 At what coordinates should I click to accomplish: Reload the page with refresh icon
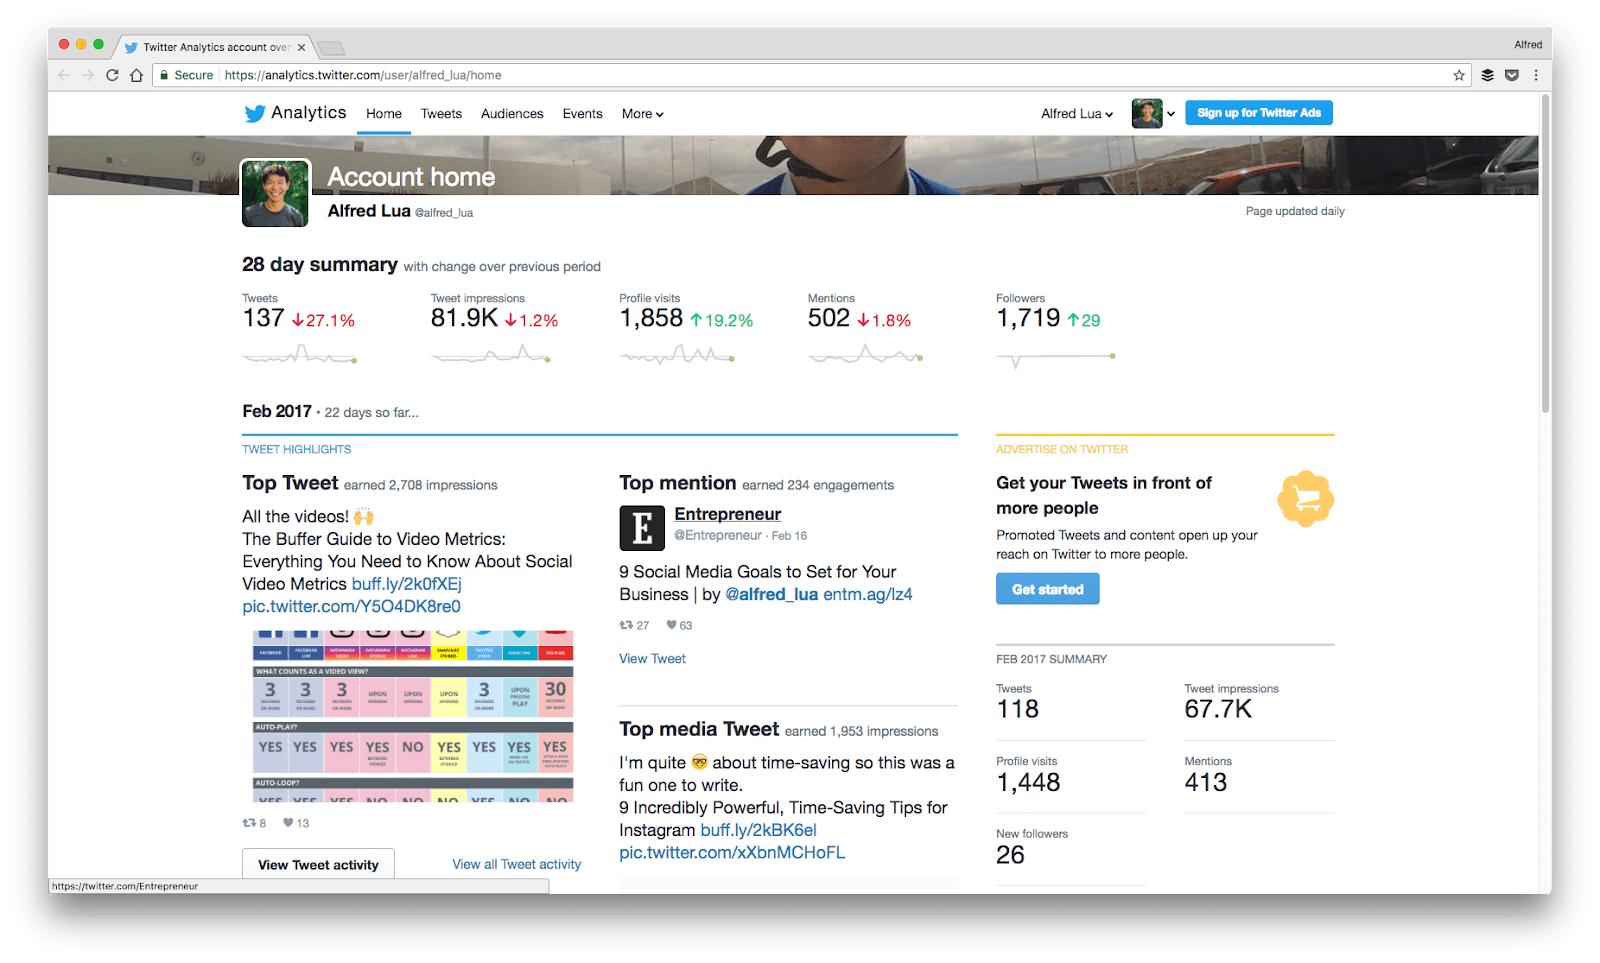point(112,75)
